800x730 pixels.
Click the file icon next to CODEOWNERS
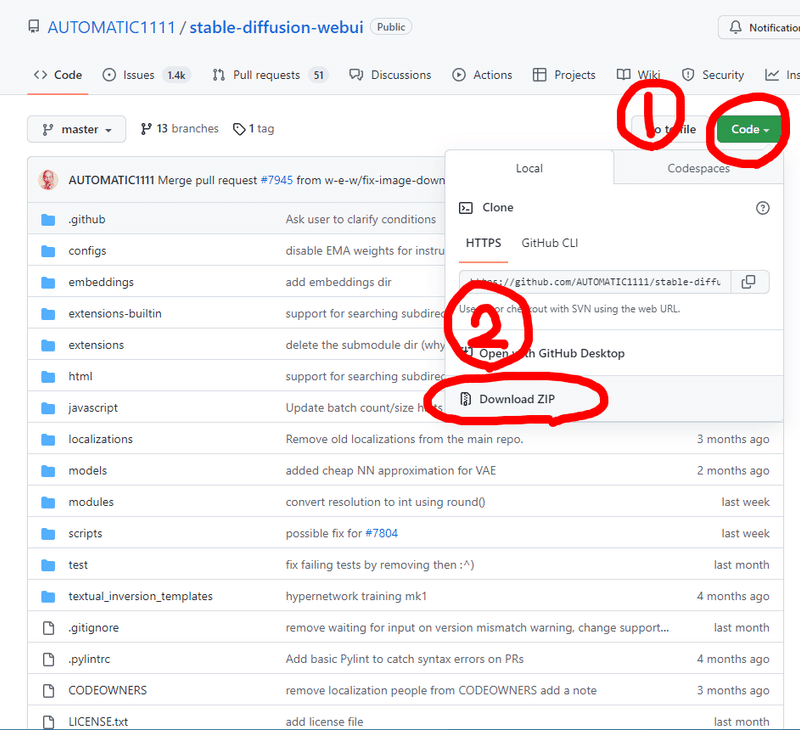[x=48, y=691]
